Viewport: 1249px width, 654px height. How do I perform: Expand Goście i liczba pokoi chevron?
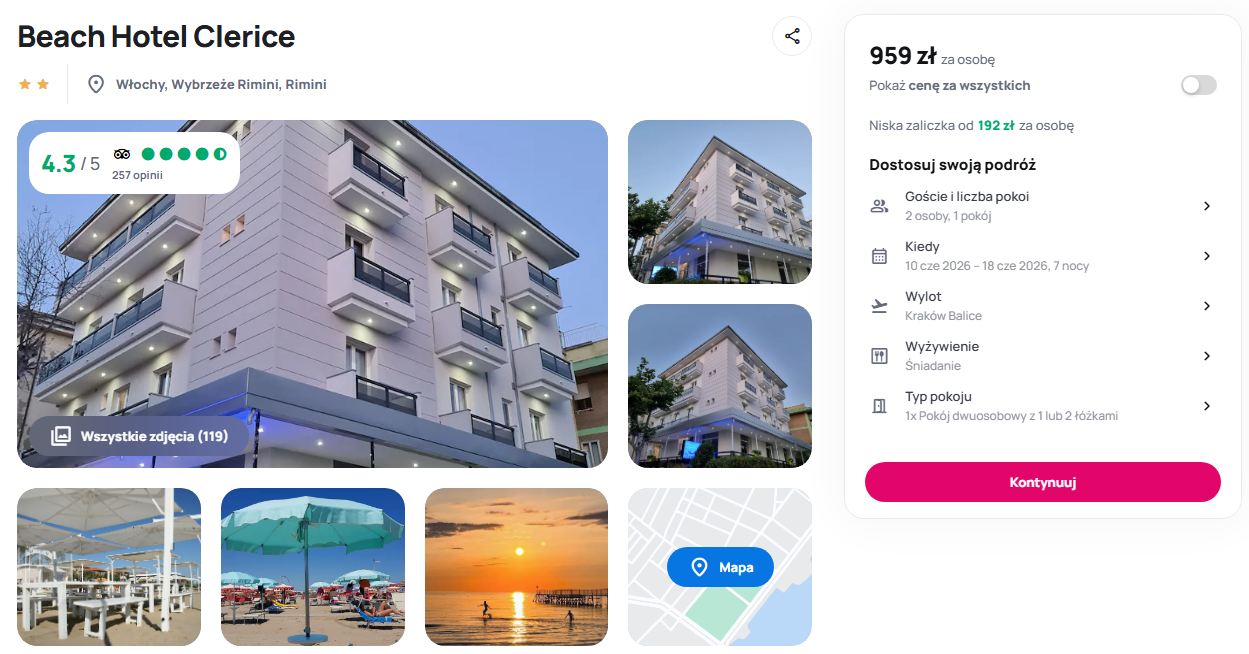click(1206, 206)
